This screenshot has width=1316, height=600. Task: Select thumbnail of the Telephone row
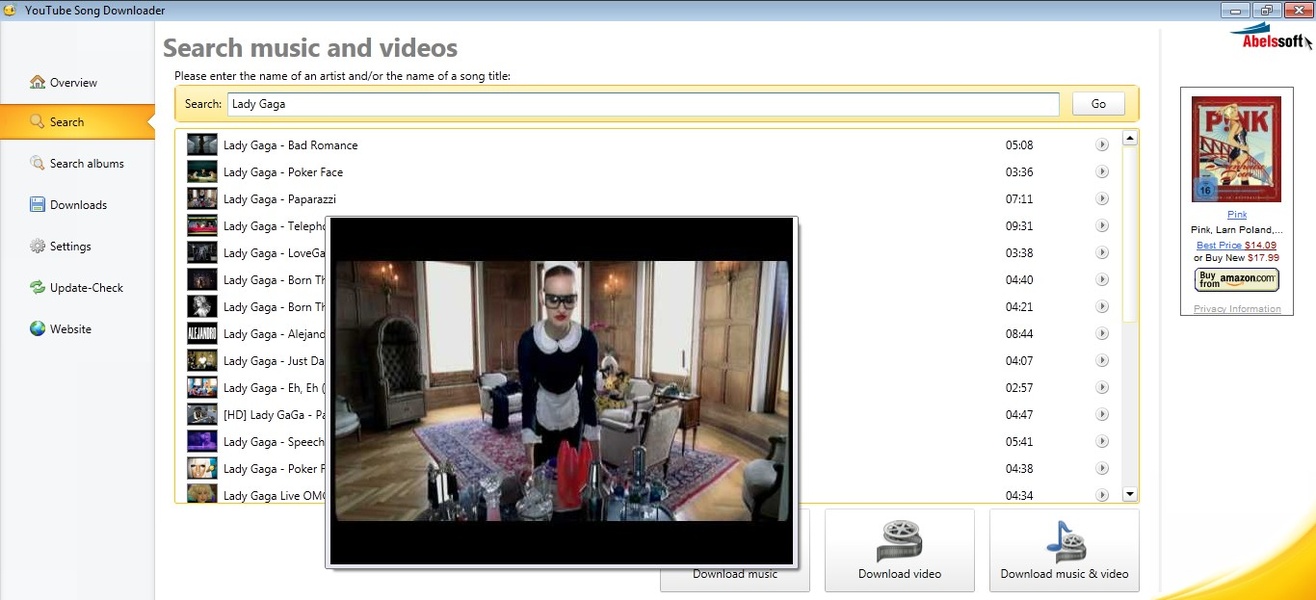[202, 226]
